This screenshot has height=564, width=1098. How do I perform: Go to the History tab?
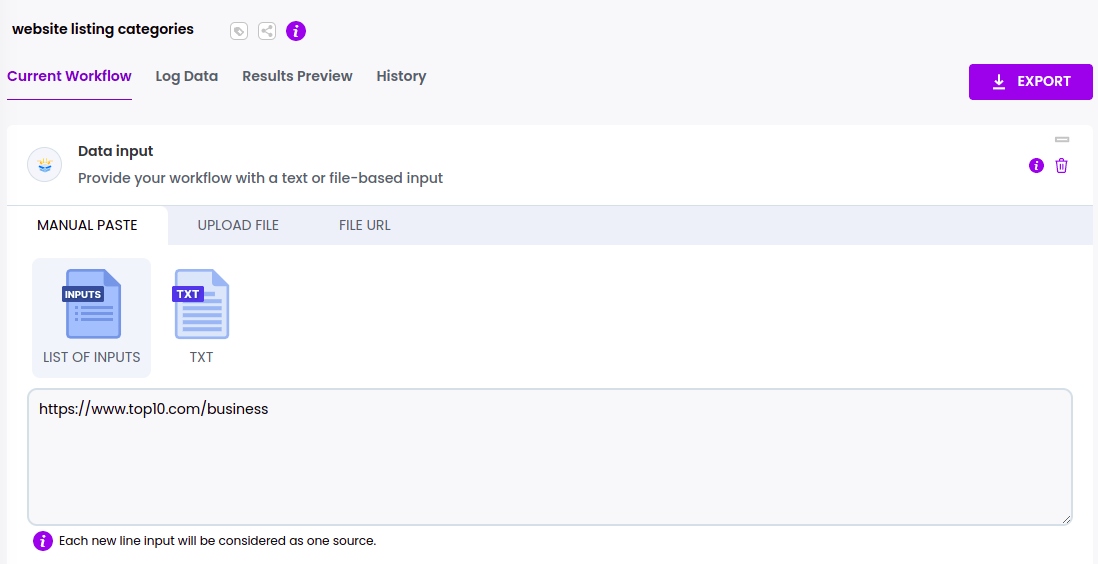pyautogui.click(x=401, y=76)
